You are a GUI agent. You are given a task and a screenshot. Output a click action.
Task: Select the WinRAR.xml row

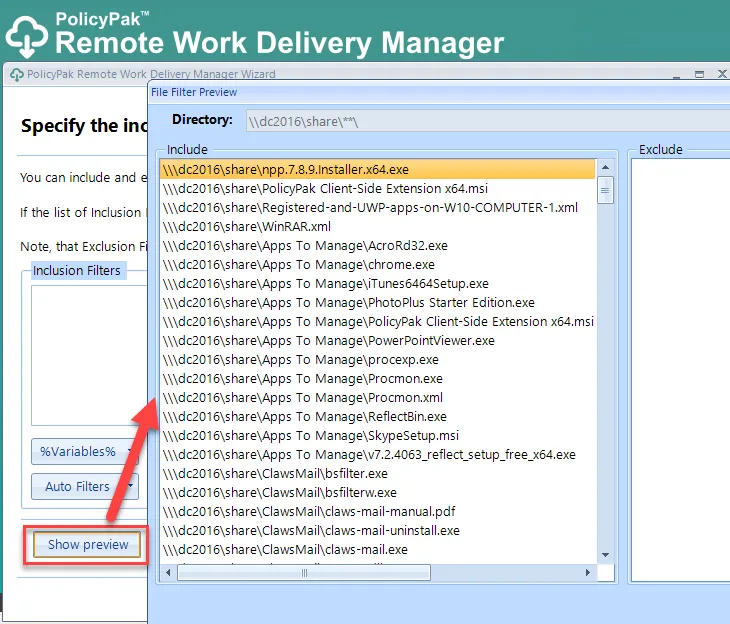[x=378, y=227]
